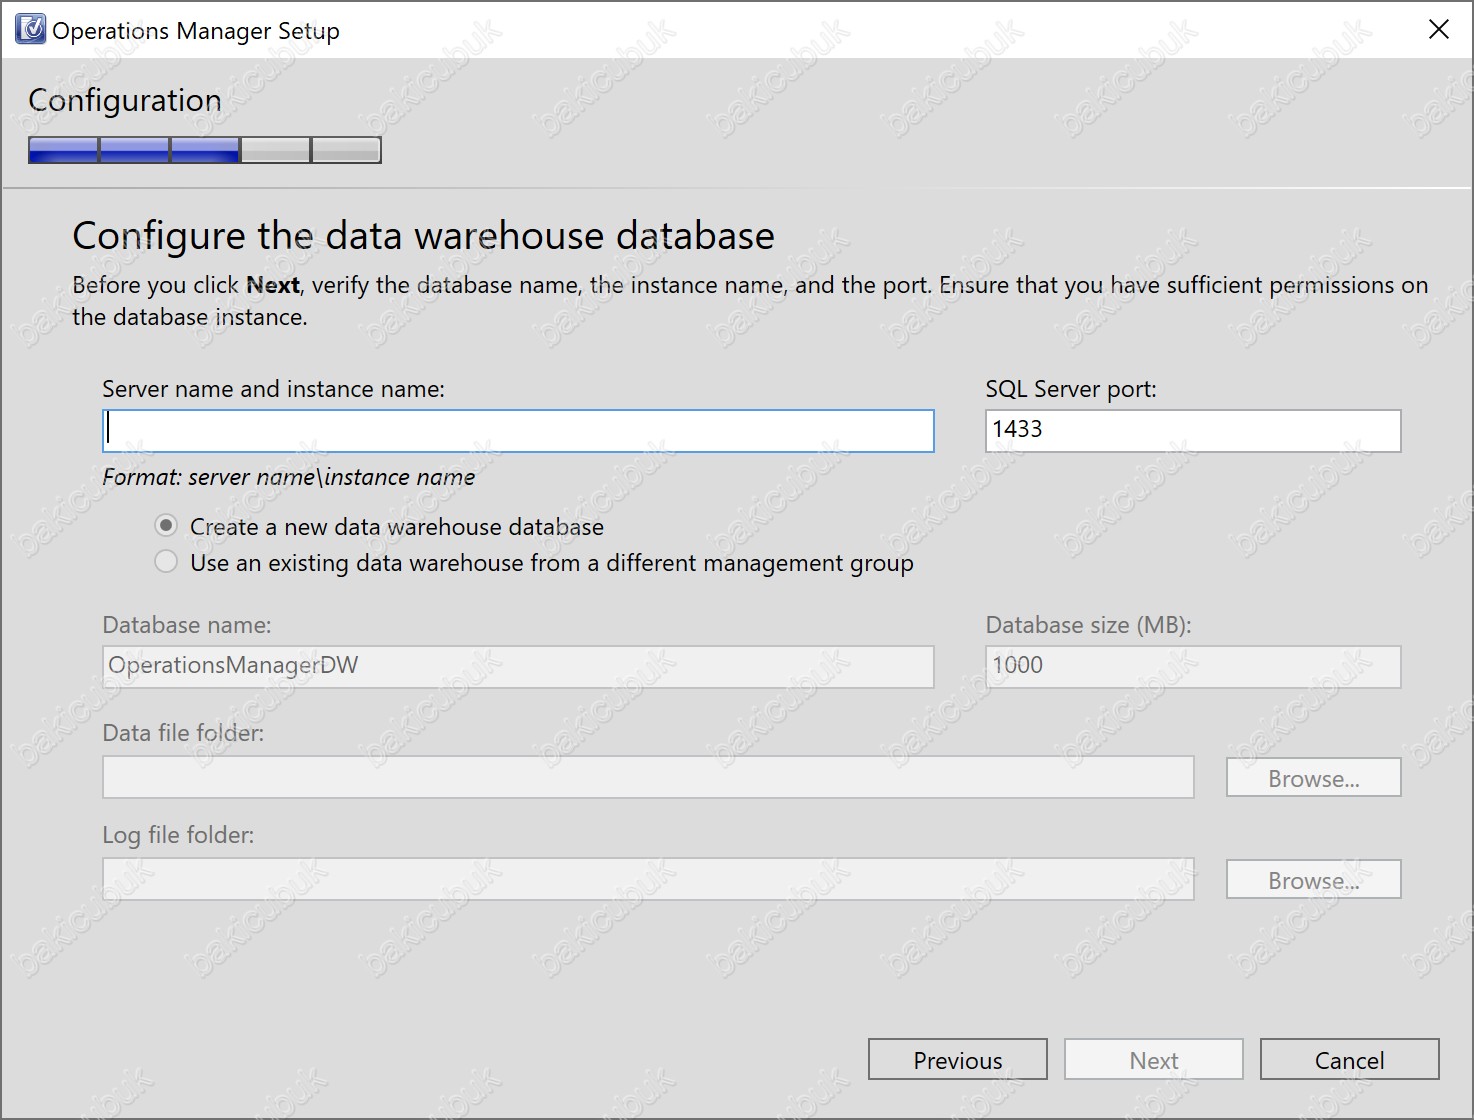
Task: Click the Format: server name\instance name hint
Action: [x=289, y=478]
